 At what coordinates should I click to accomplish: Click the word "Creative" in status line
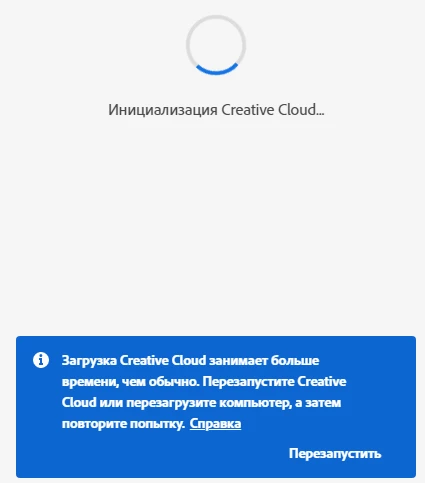tap(248, 110)
